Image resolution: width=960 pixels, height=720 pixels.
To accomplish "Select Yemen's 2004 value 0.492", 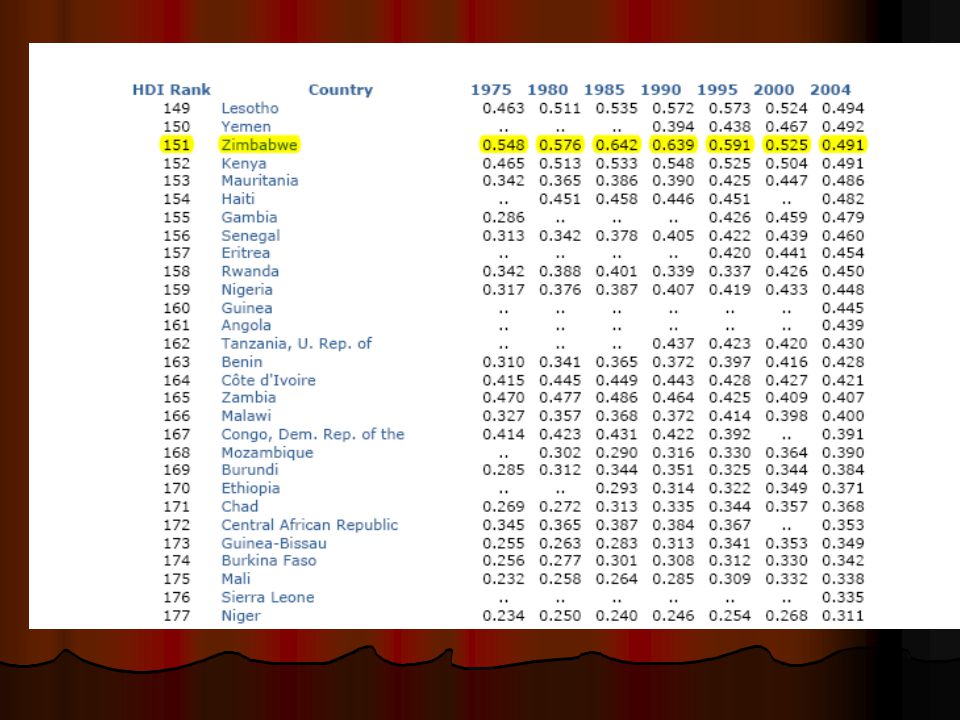I will (843, 127).
